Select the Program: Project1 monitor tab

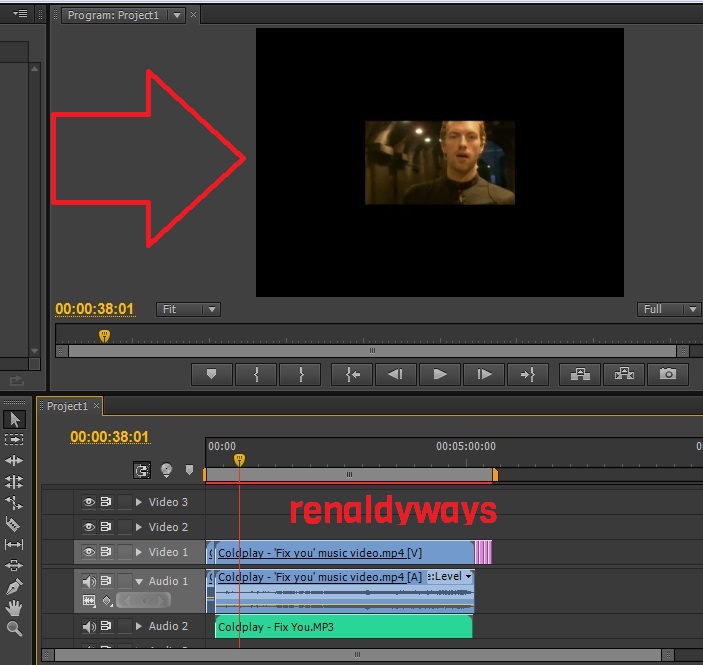113,15
